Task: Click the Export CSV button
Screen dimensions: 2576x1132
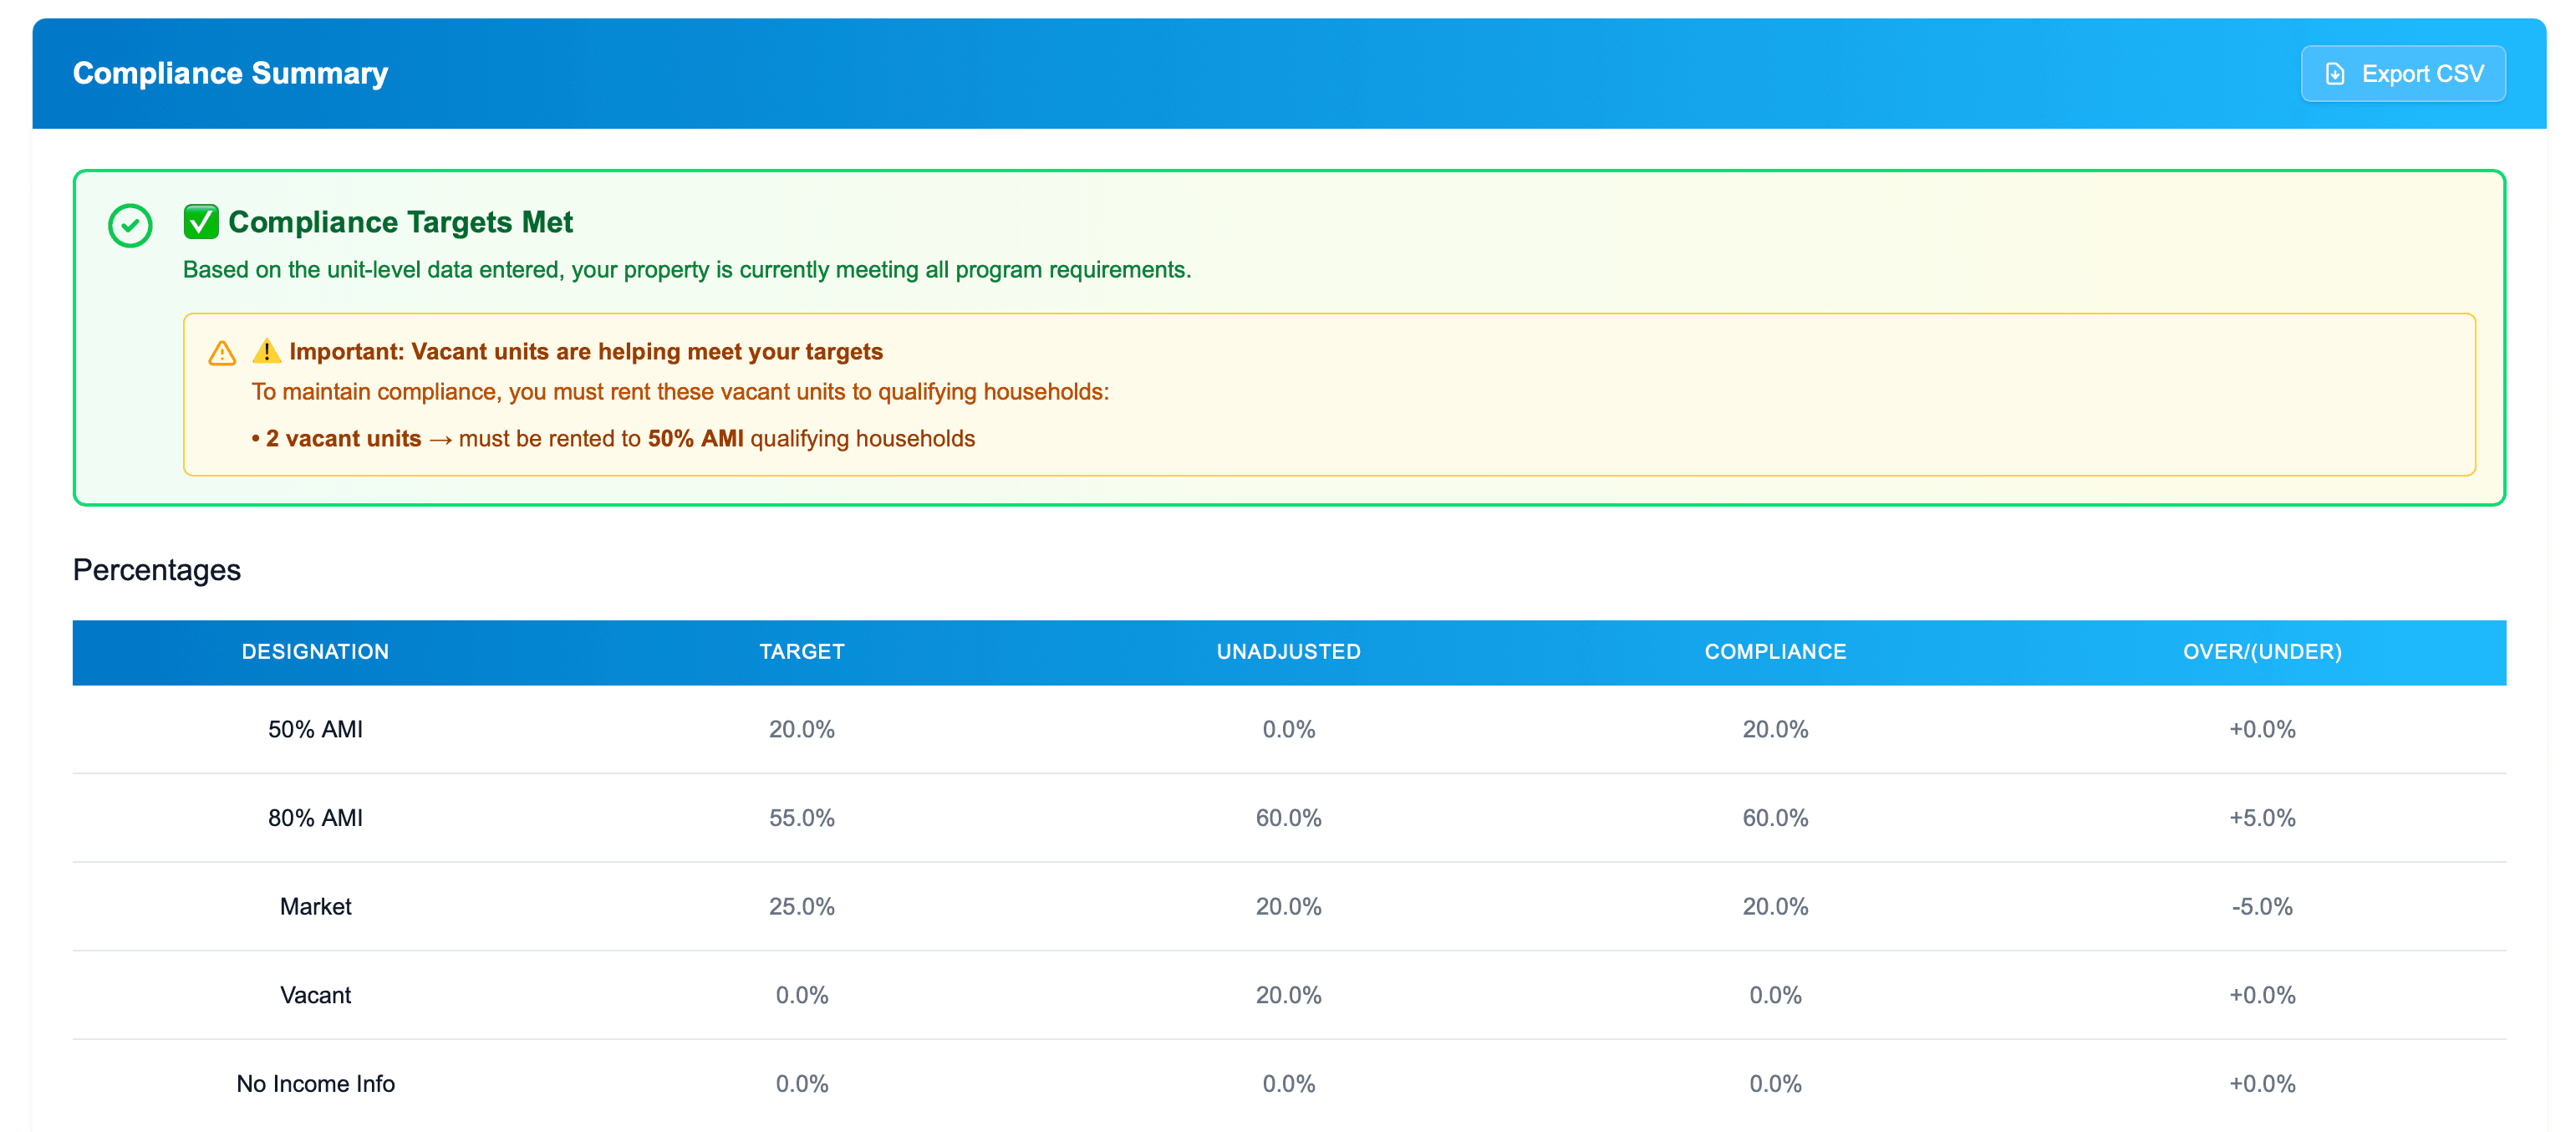Action: pyautogui.click(x=2402, y=74)
